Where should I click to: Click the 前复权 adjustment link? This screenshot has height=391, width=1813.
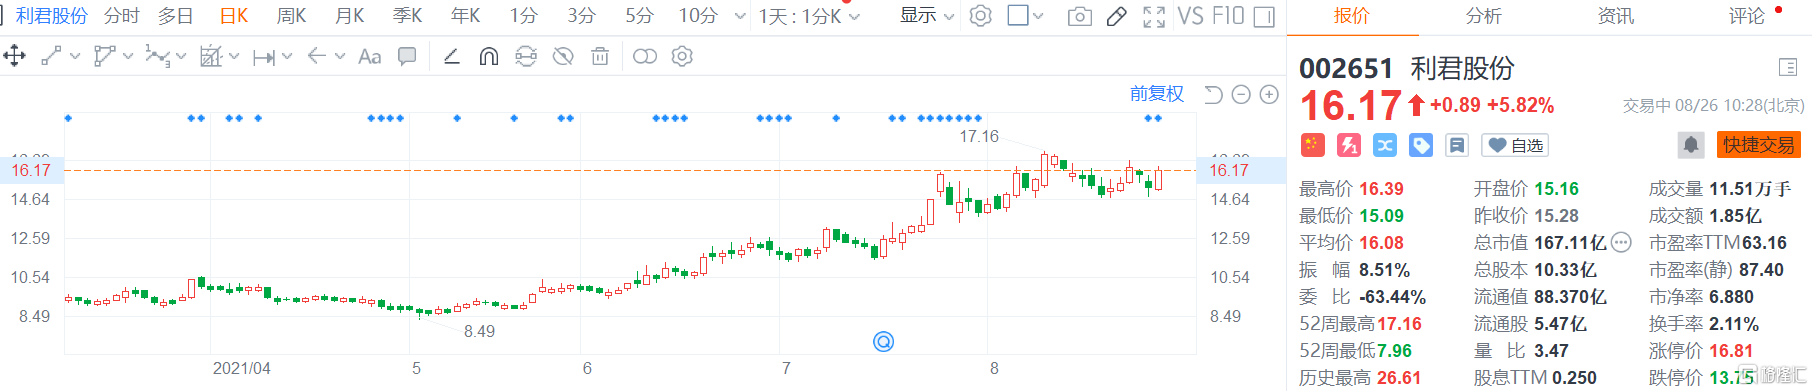pyautogui.click(x=1157, y=94)
